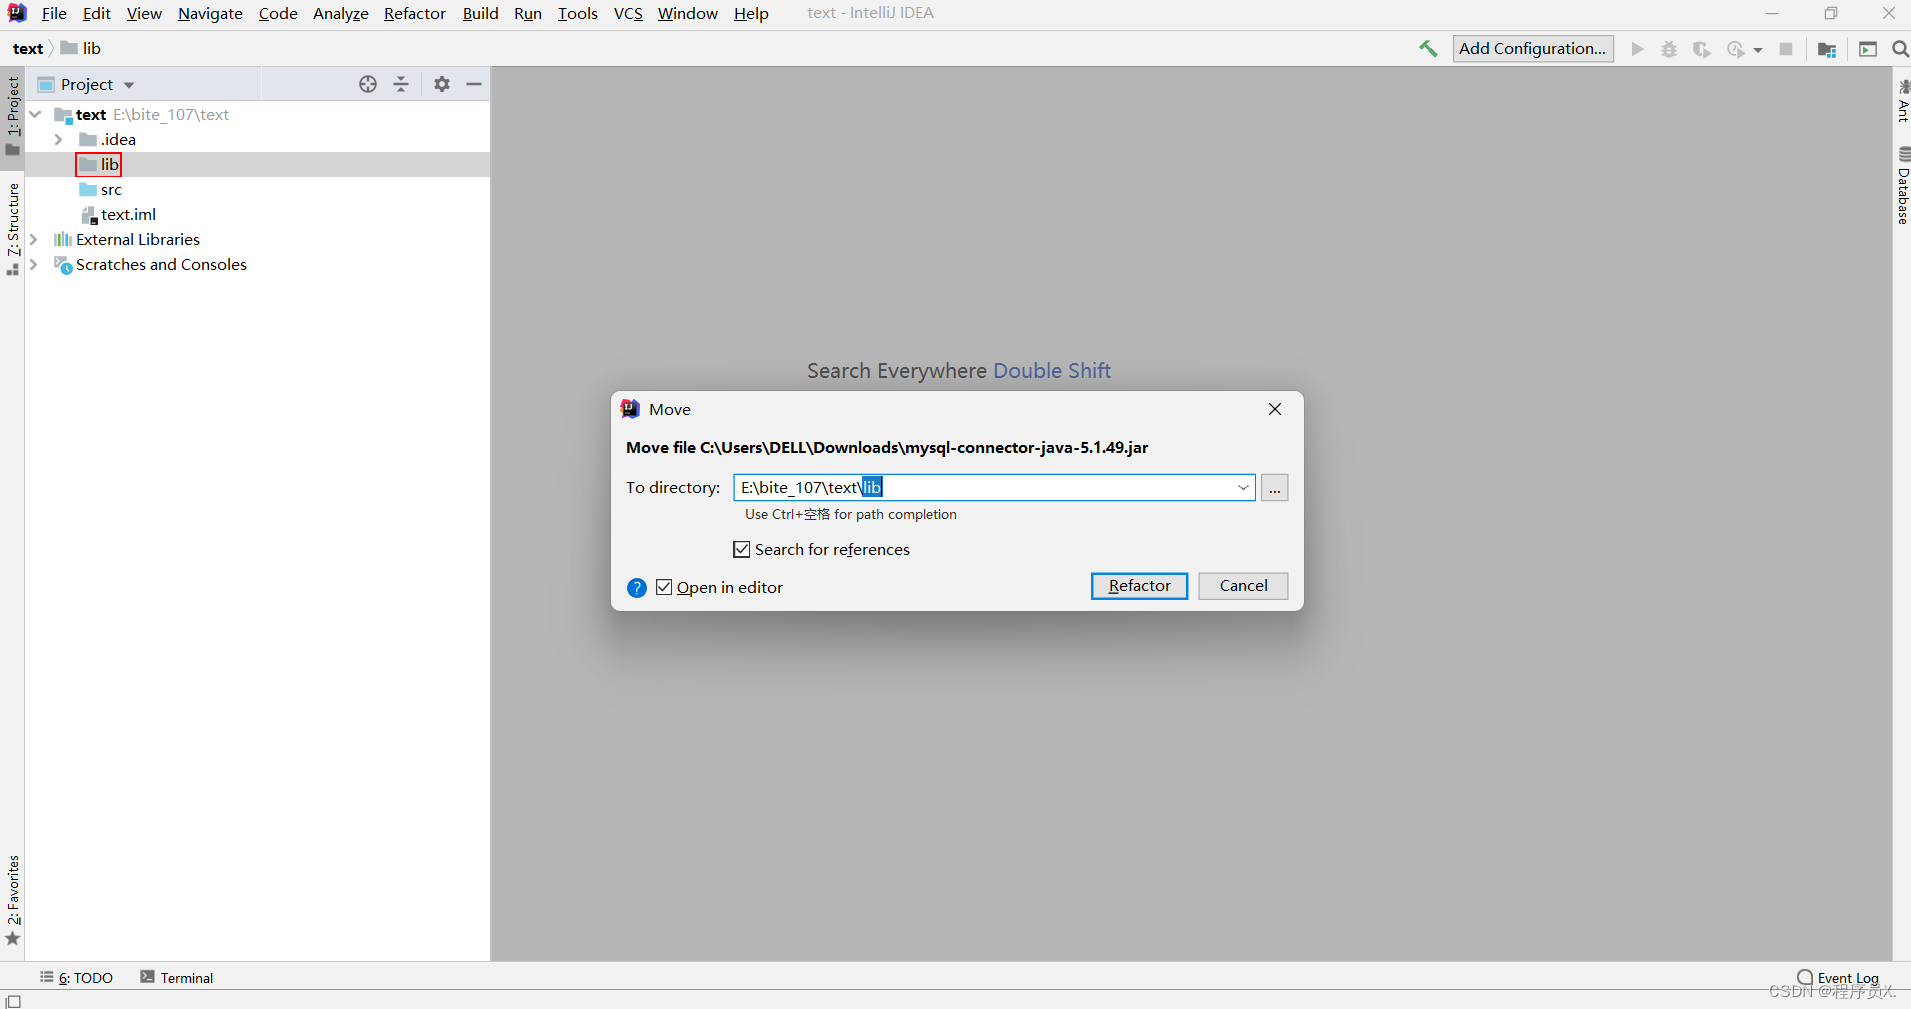Open the Edit menu
Screen dimensions: 1911x1009
click(x=97, y=13)
